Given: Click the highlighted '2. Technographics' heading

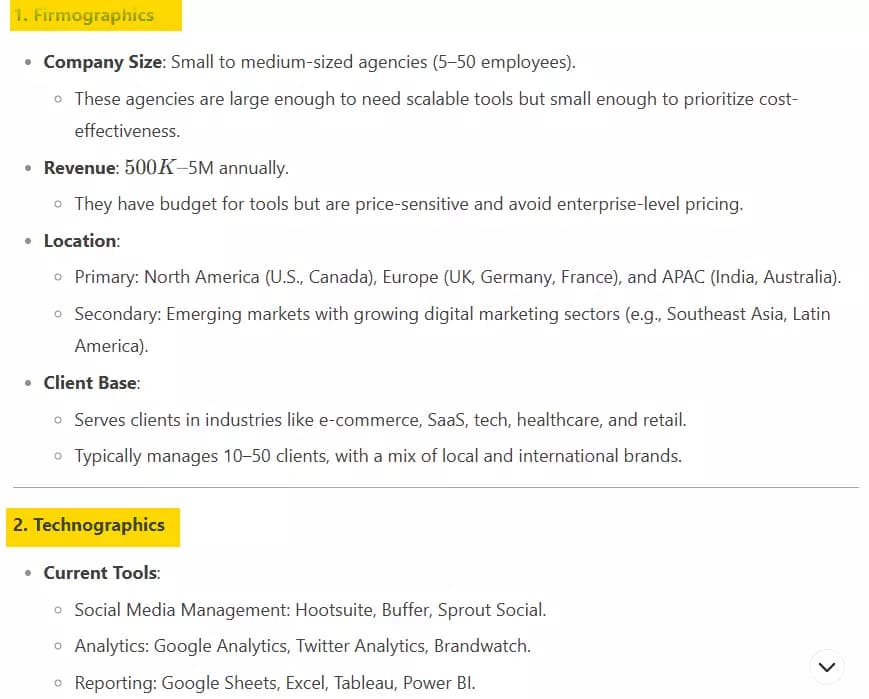Looking at the screenshot, I should pyautogui.click(x=93, y=527).
